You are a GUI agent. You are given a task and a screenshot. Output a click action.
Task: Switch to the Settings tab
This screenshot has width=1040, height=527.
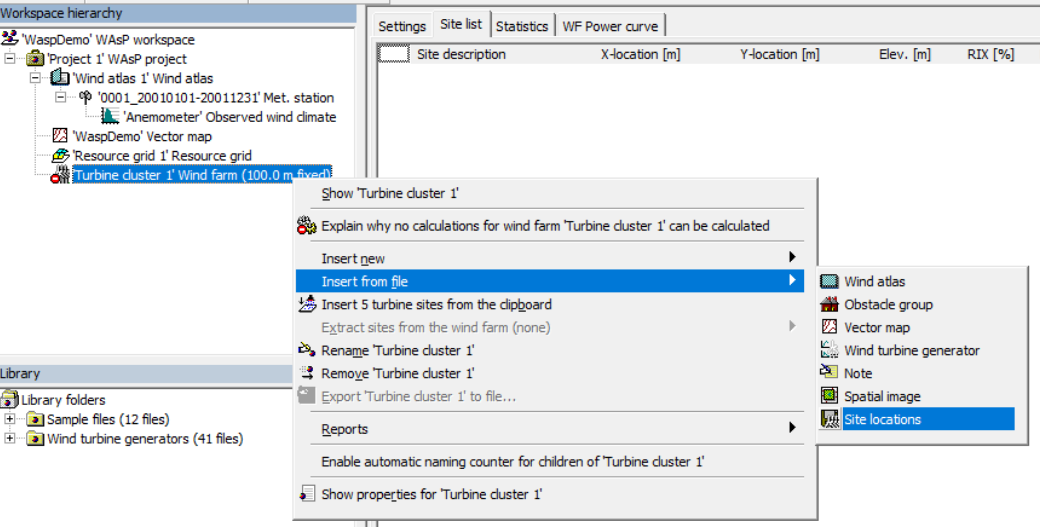point(402,26)
